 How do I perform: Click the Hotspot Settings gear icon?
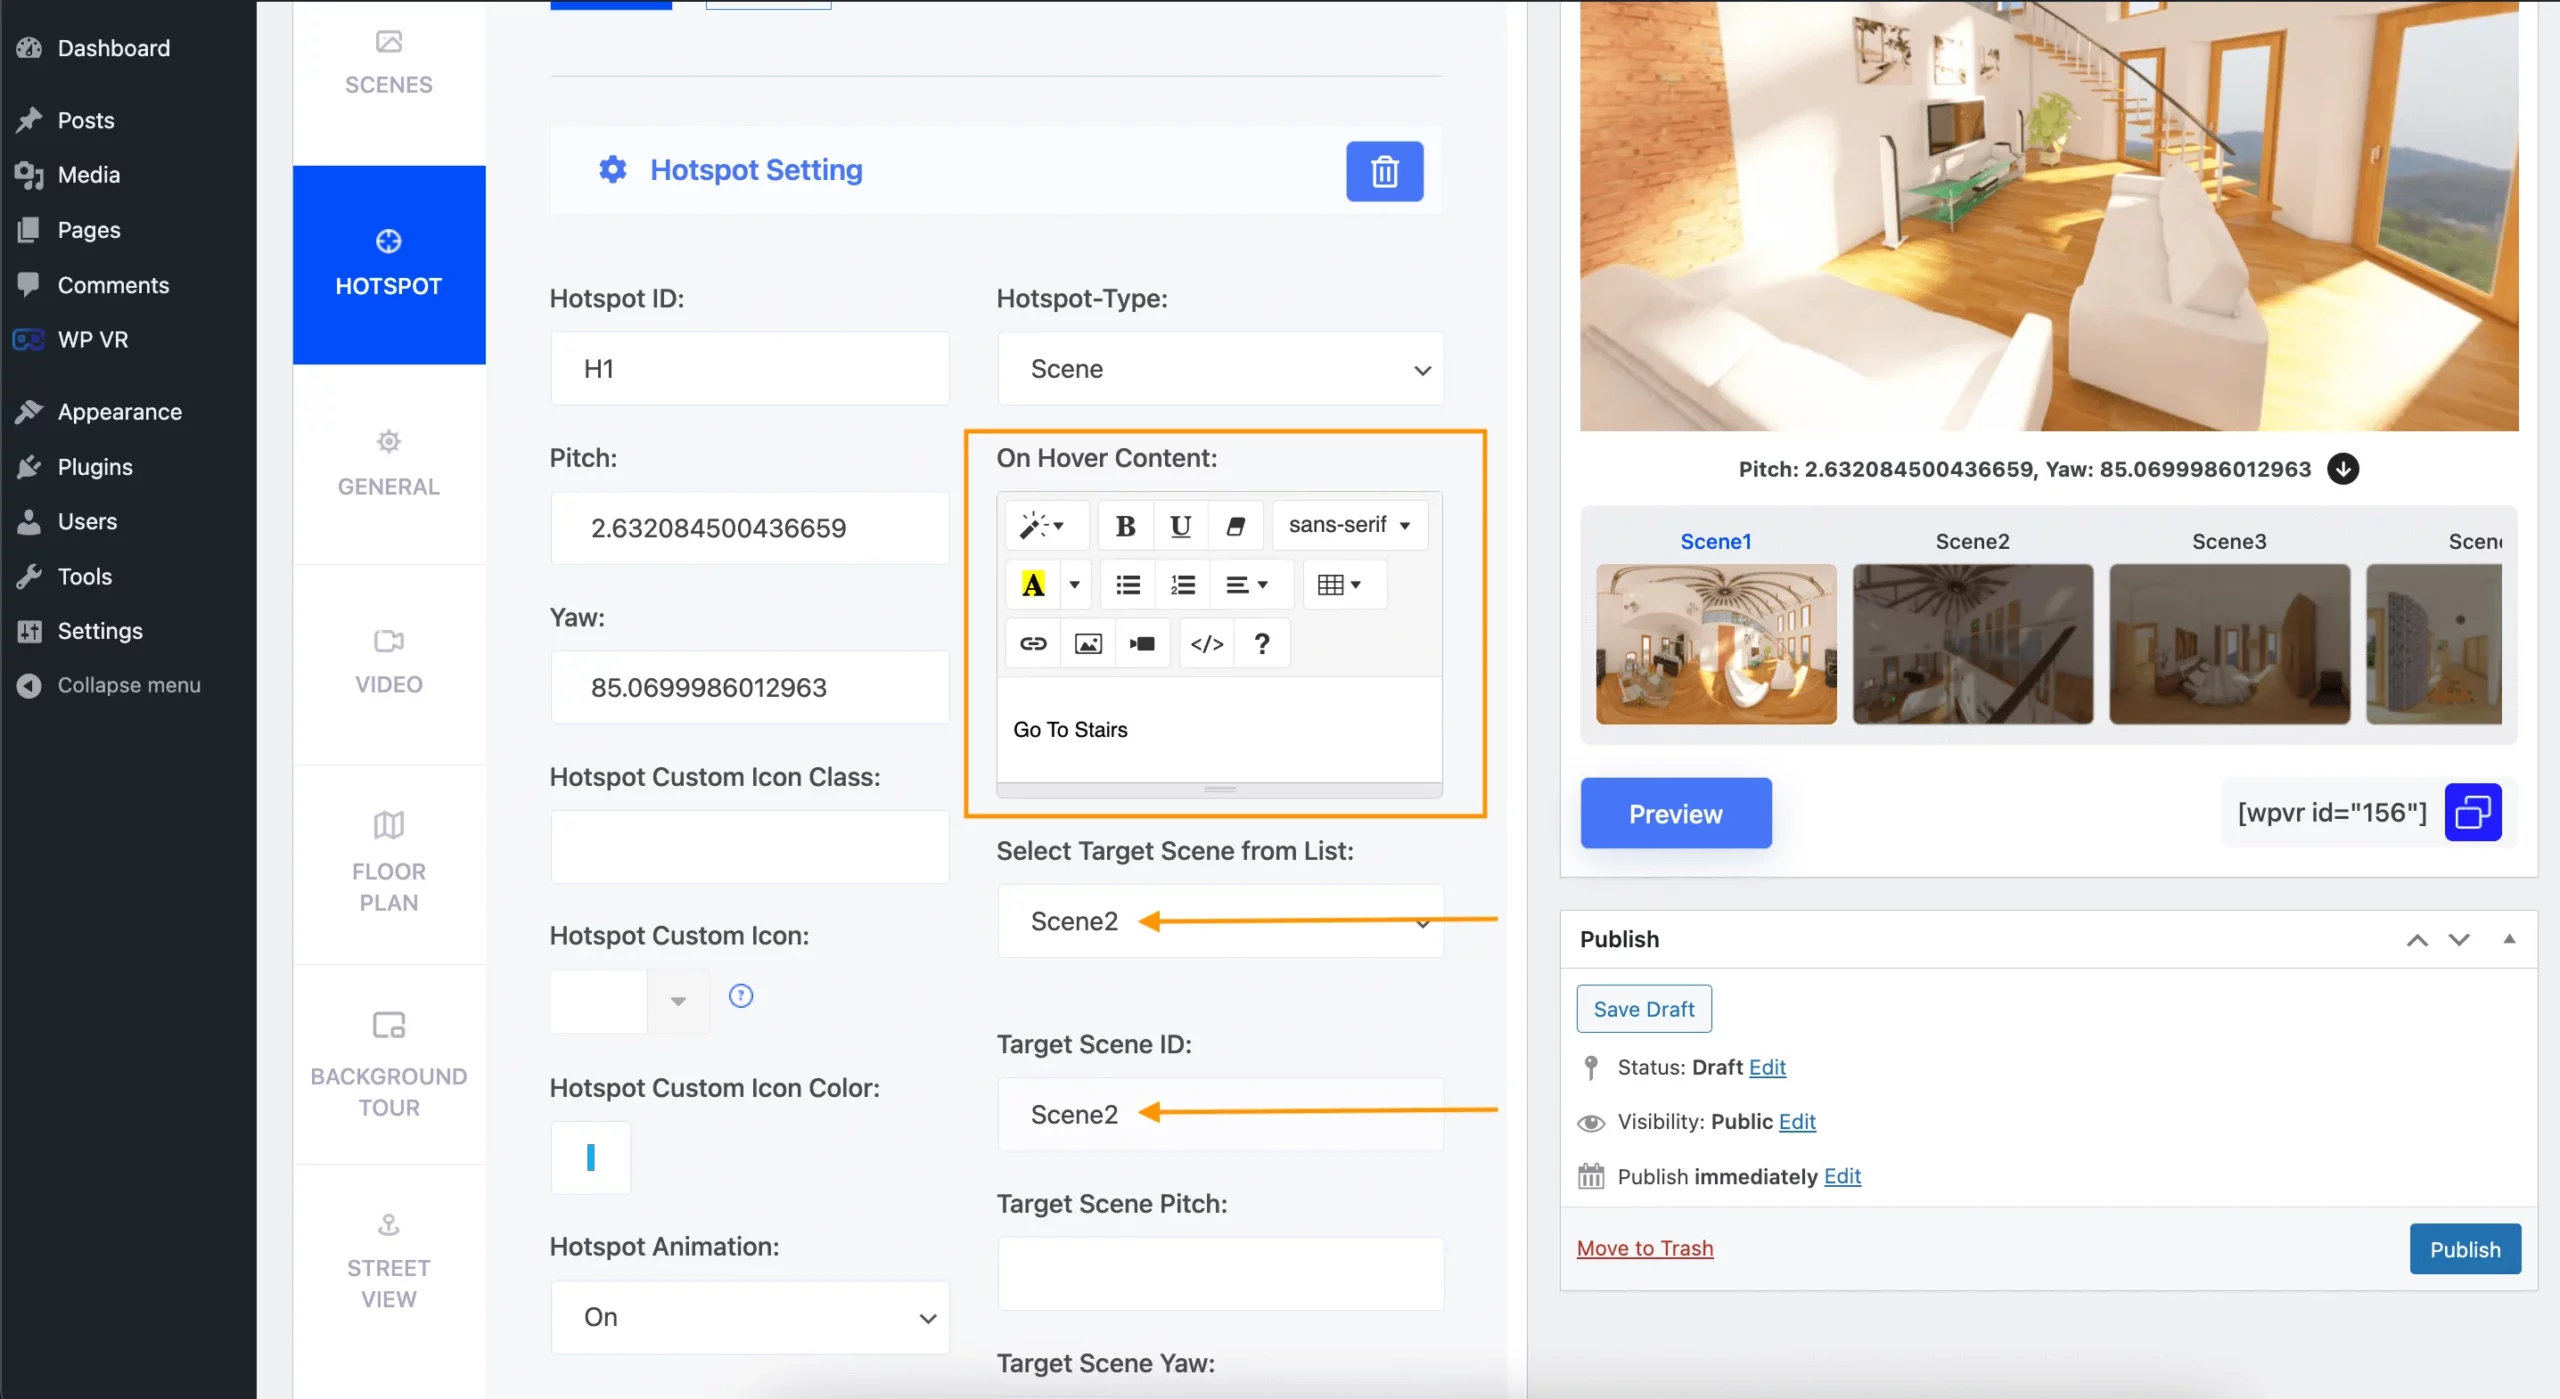pos(613,171)
